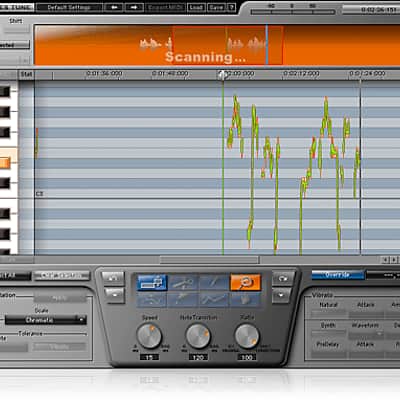Click the highlighted orange piano key
Screen dimensions: 400x400
(5, 163)
